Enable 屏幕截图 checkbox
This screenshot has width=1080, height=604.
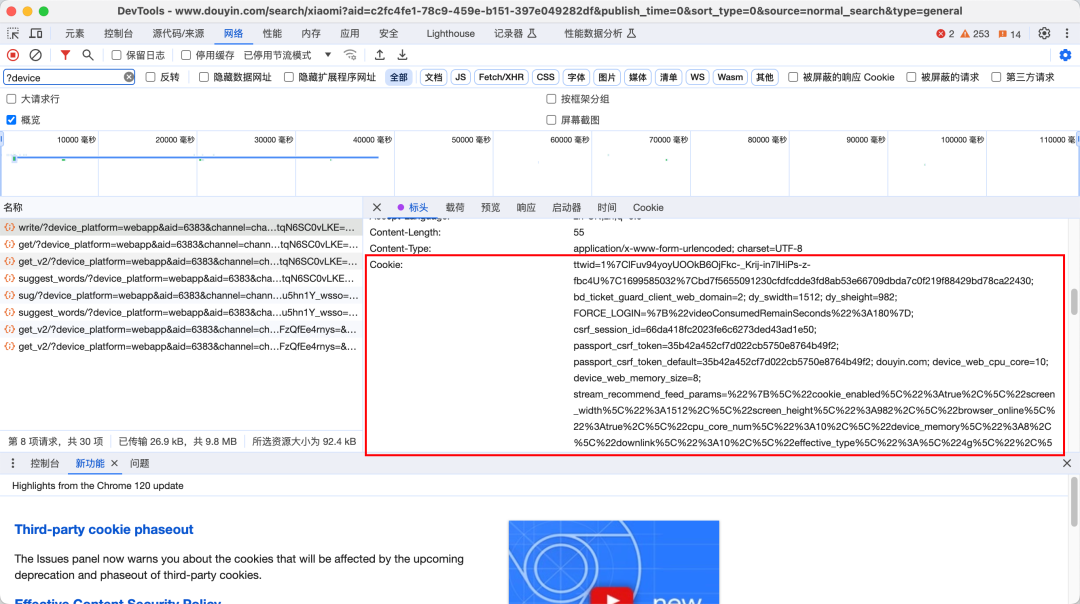551,120
